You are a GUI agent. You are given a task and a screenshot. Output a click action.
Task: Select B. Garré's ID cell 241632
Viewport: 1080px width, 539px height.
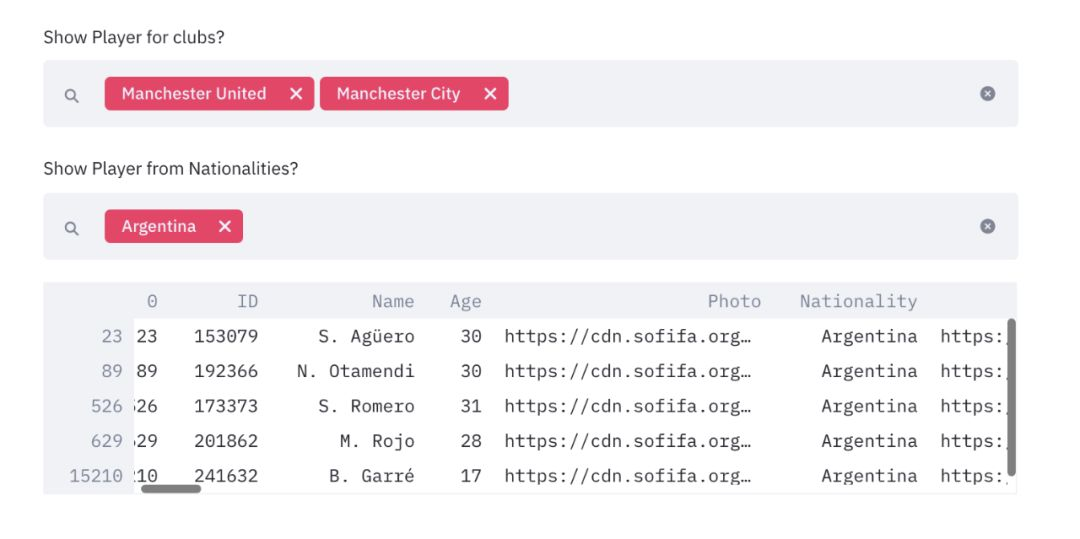(225, 476)
